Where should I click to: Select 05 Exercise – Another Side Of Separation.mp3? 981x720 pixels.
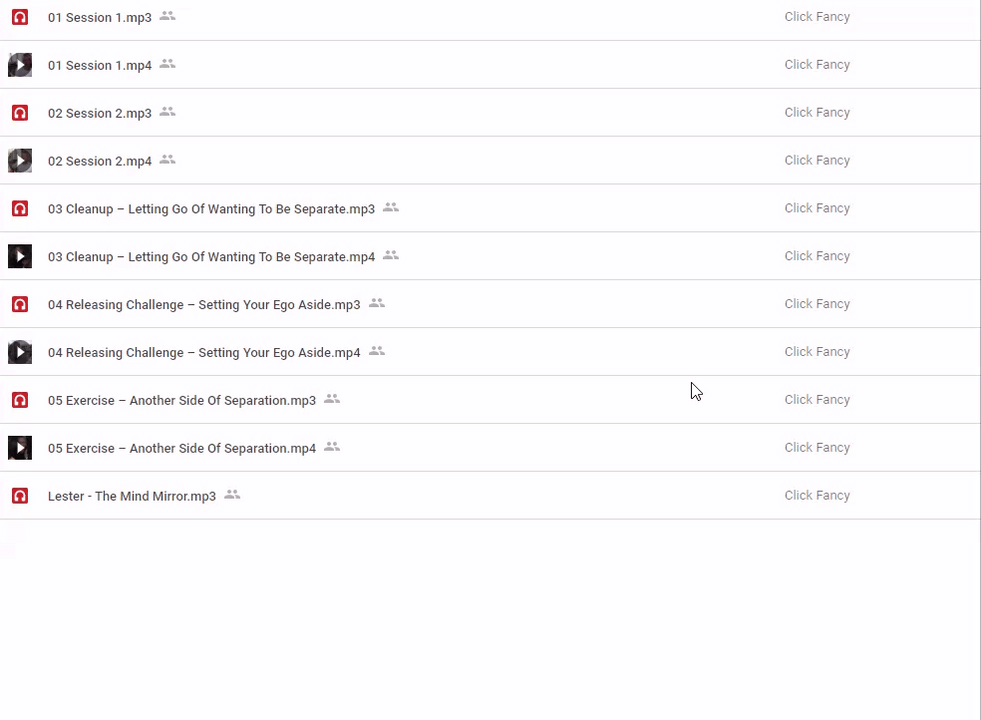click(x=182, y=401)
